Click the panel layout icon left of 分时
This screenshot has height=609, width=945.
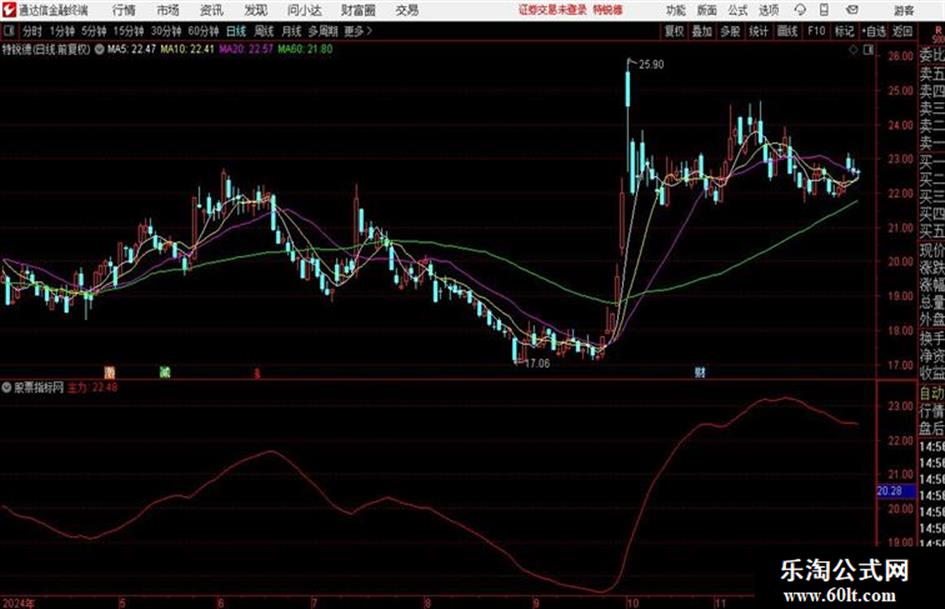[8, 31]
